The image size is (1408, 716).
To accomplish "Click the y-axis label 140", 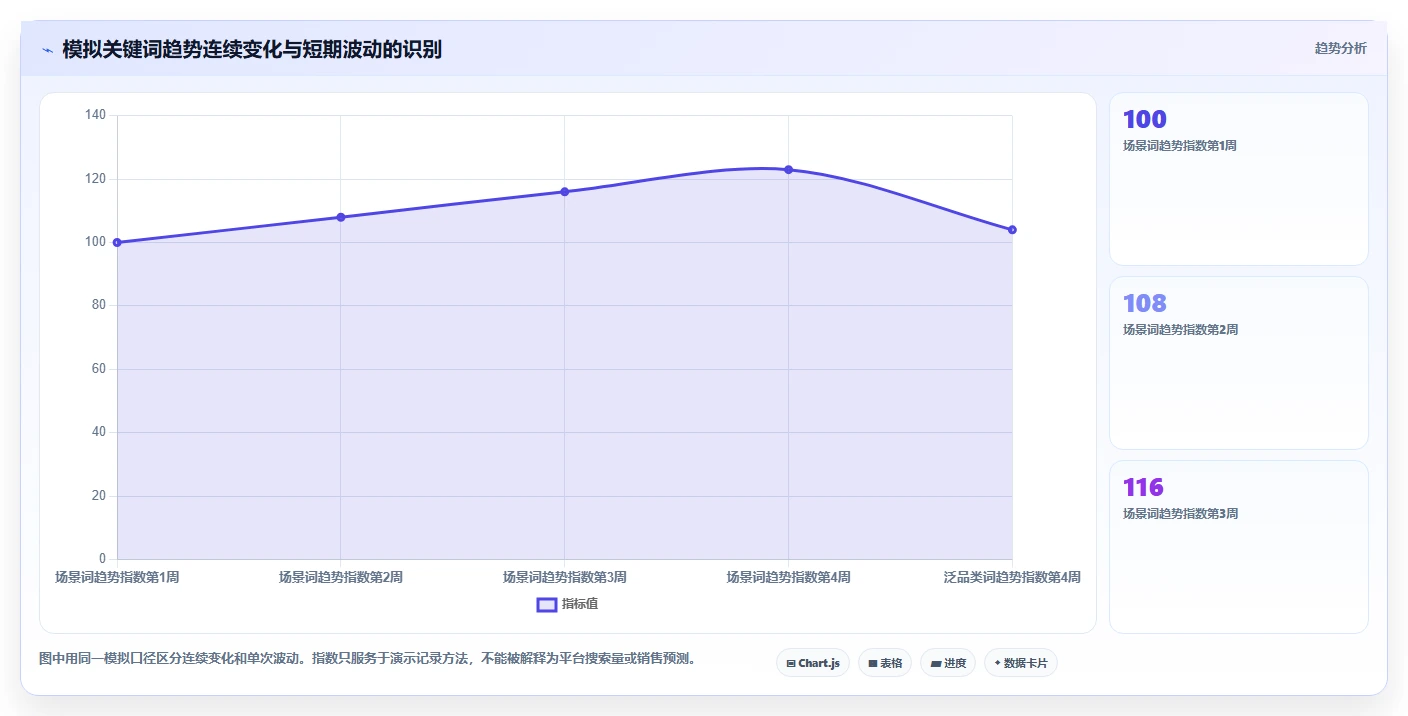I will [95, 115].
